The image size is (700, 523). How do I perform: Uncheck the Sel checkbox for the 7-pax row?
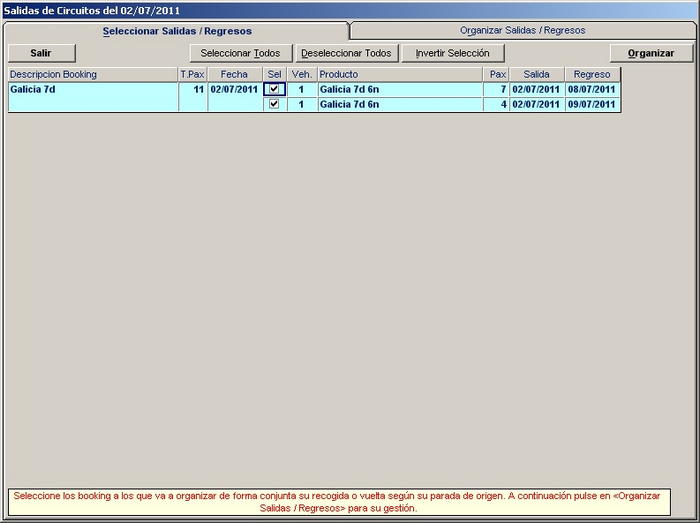[274, 89]
